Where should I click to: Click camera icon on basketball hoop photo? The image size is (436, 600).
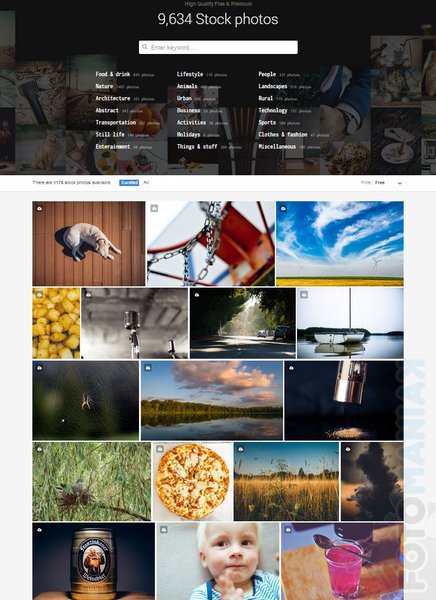click(154, 208)
